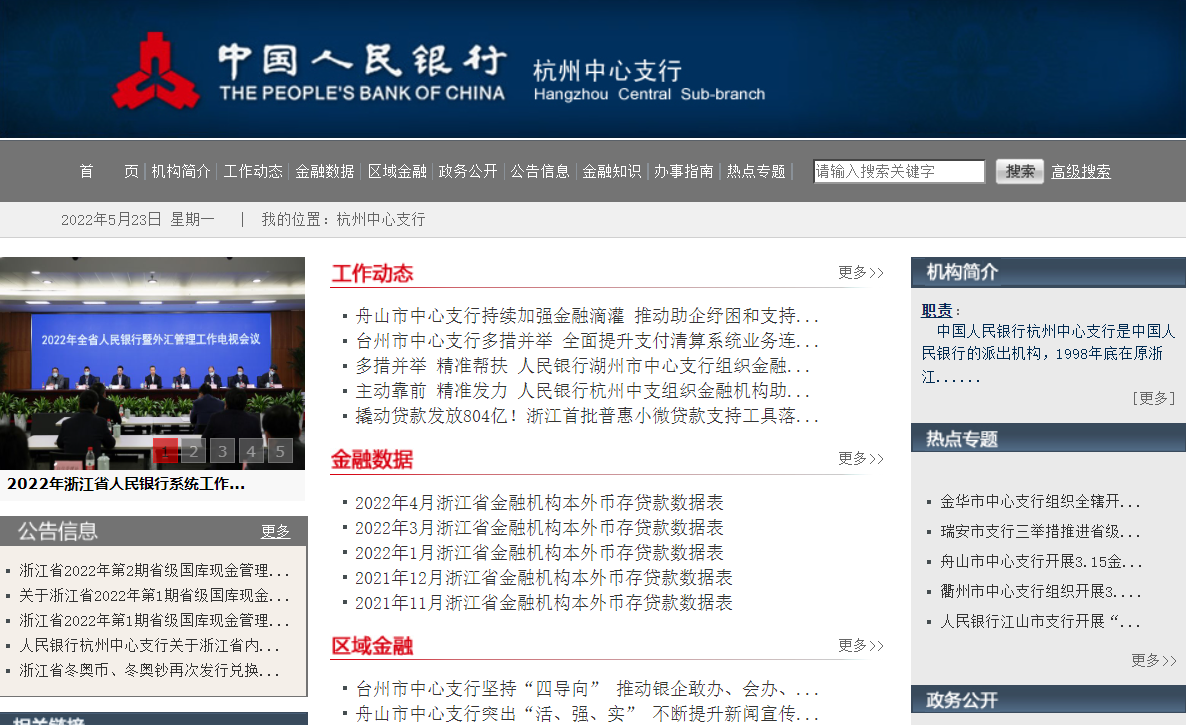Click the date text 2022年5月23日 星期一
The image size is (1187, 725).
click(x=138, y=219)
